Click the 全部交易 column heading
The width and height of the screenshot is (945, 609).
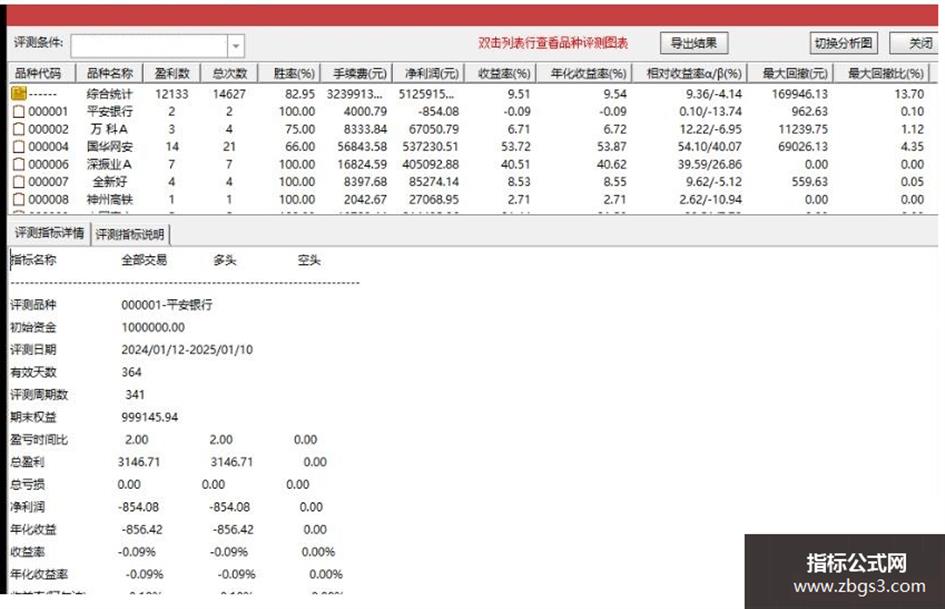pos(144,260)
